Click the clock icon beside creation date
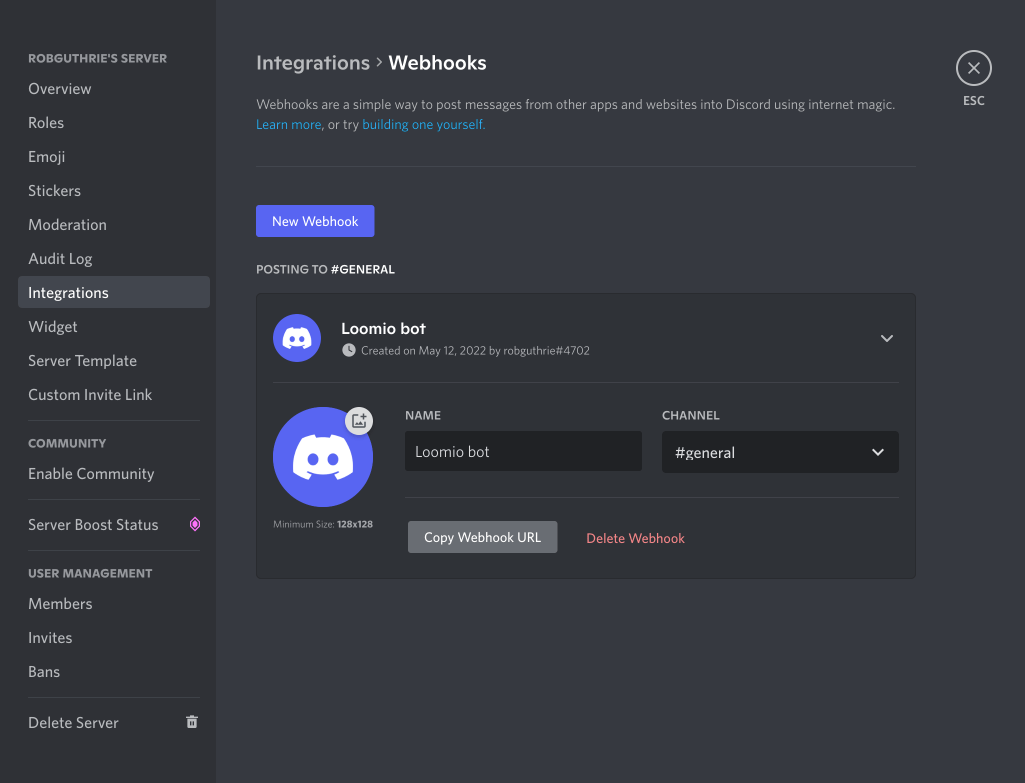The height and width of the screenshot is (783, 1025). tap(349, 350)
